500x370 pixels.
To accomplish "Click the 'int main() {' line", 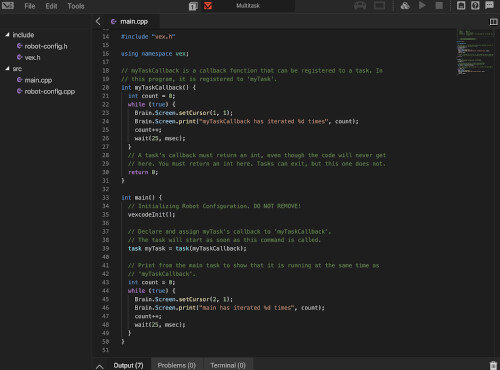I will pyautogui.click(x=141, y=198).
